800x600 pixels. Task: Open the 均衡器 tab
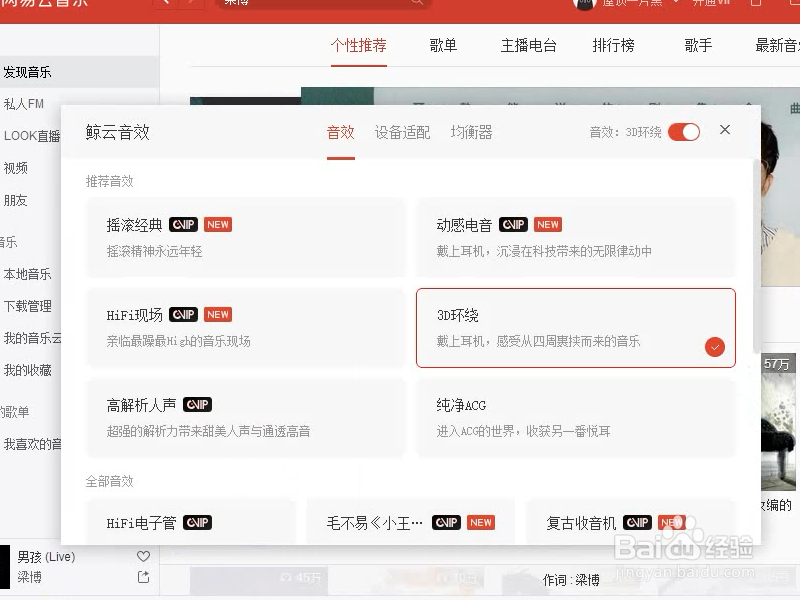471,133
